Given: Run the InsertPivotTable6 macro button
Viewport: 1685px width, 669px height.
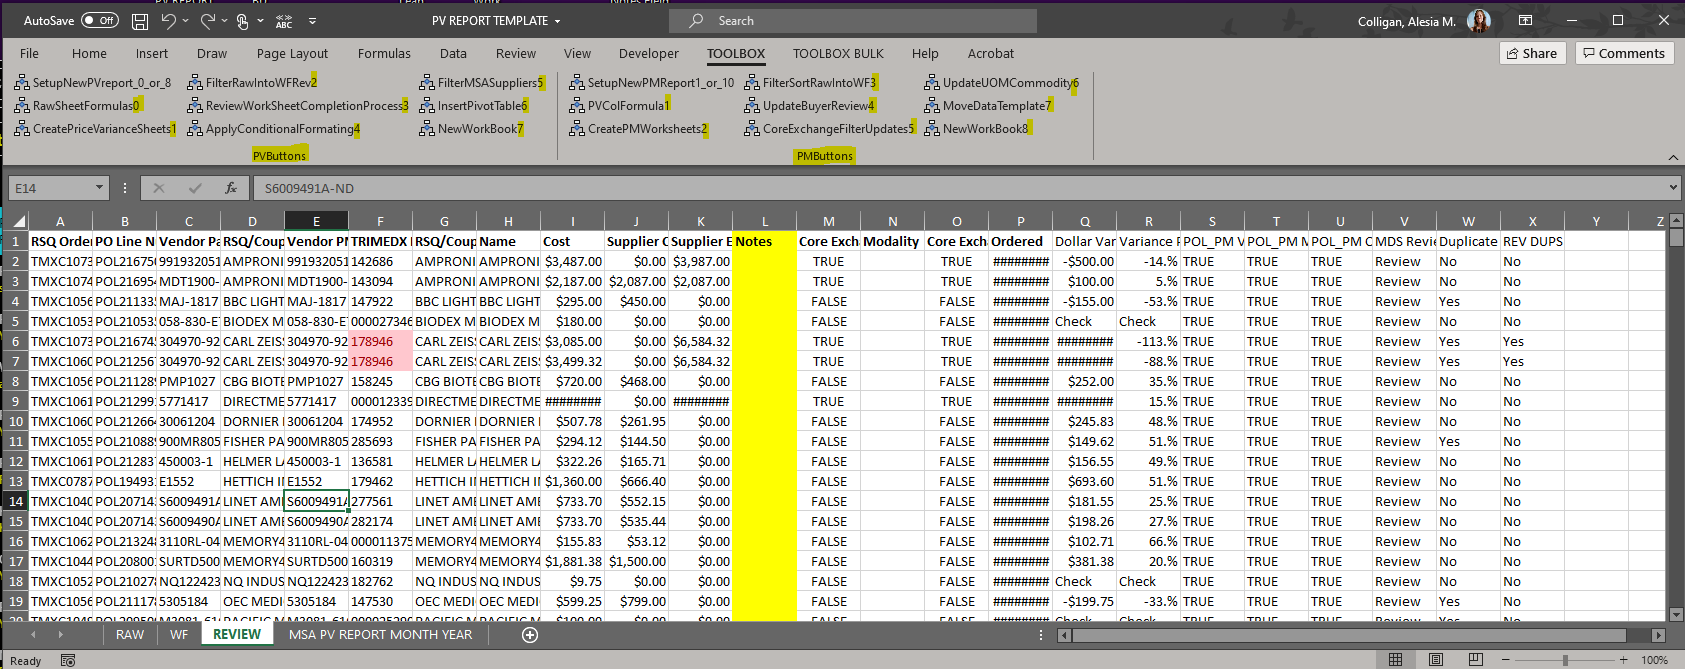Looking at the screenshot, I should pyautogui.click(x=474, y=106).
